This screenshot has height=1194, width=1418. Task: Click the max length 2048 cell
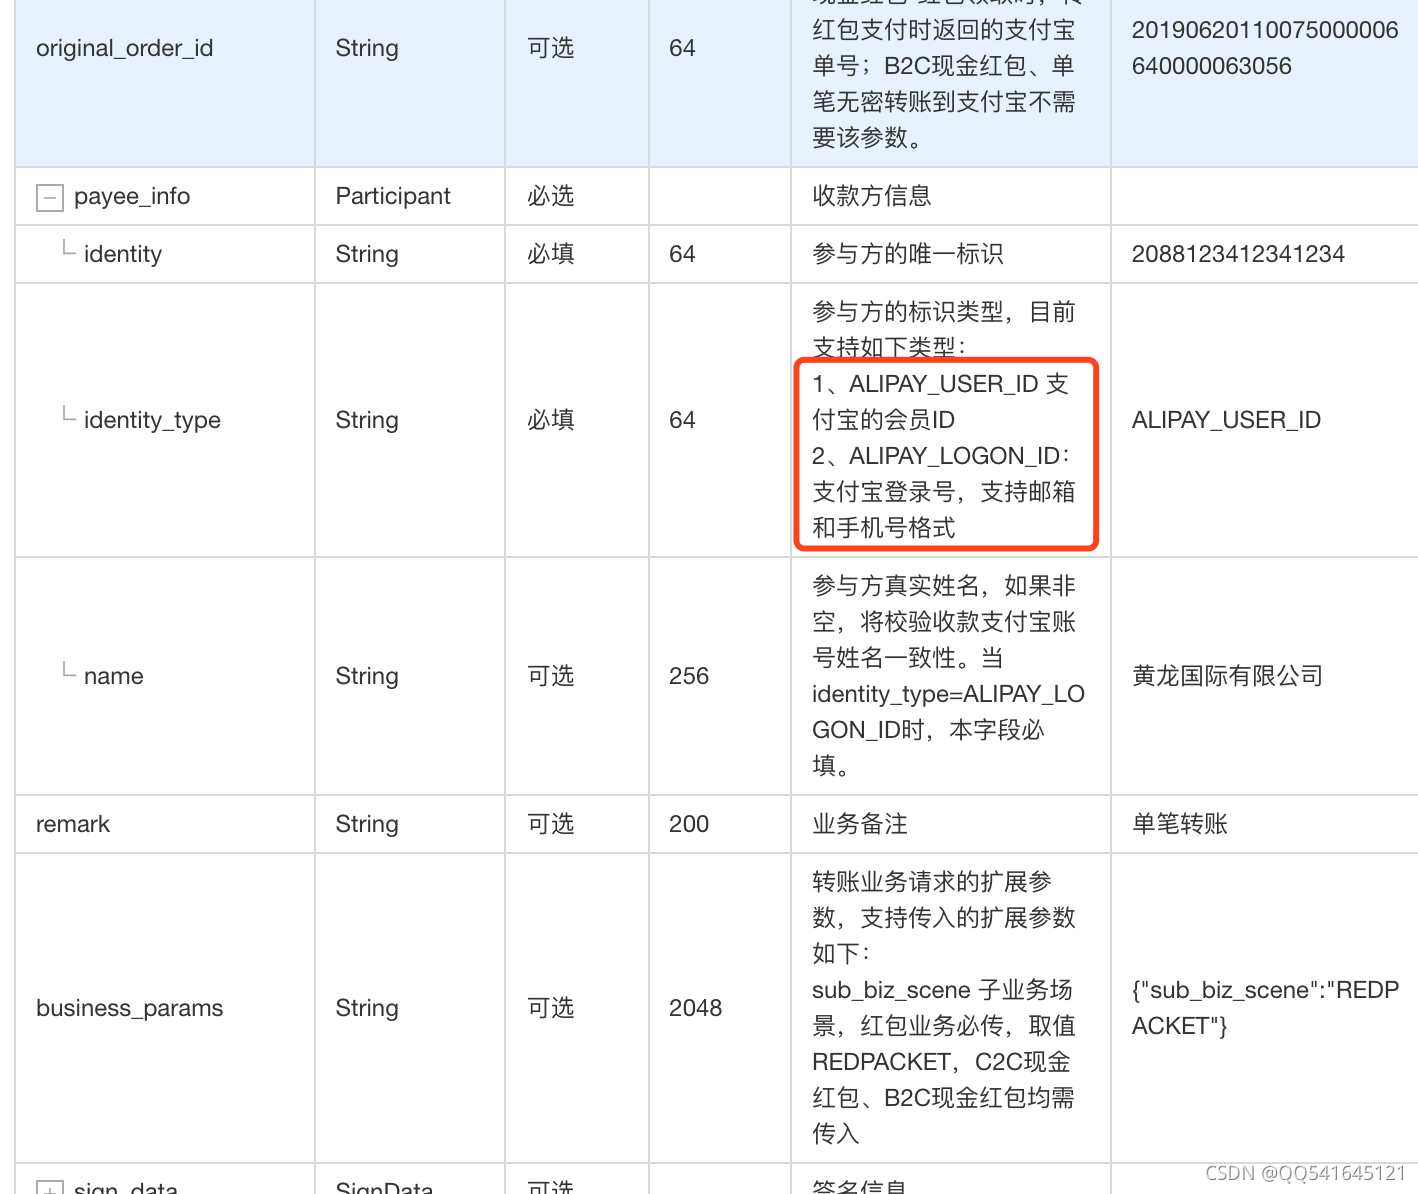696,1008
